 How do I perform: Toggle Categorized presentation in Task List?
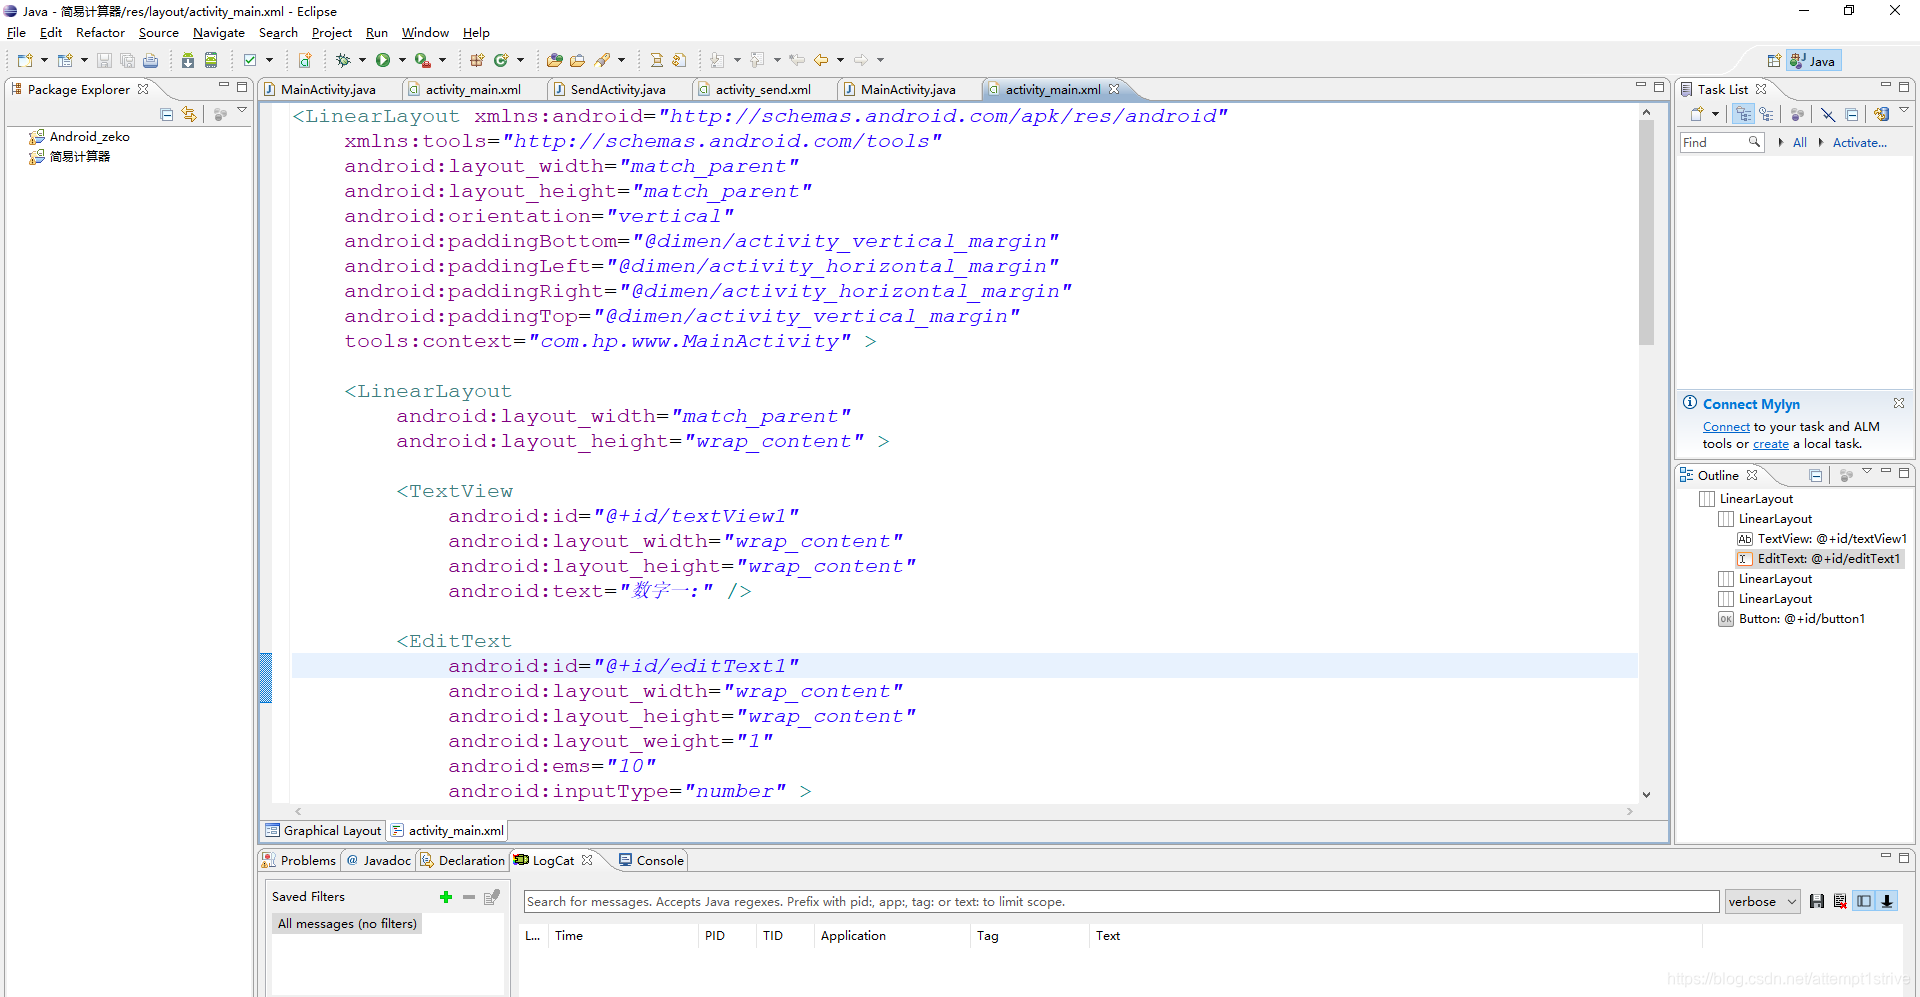1743,114
